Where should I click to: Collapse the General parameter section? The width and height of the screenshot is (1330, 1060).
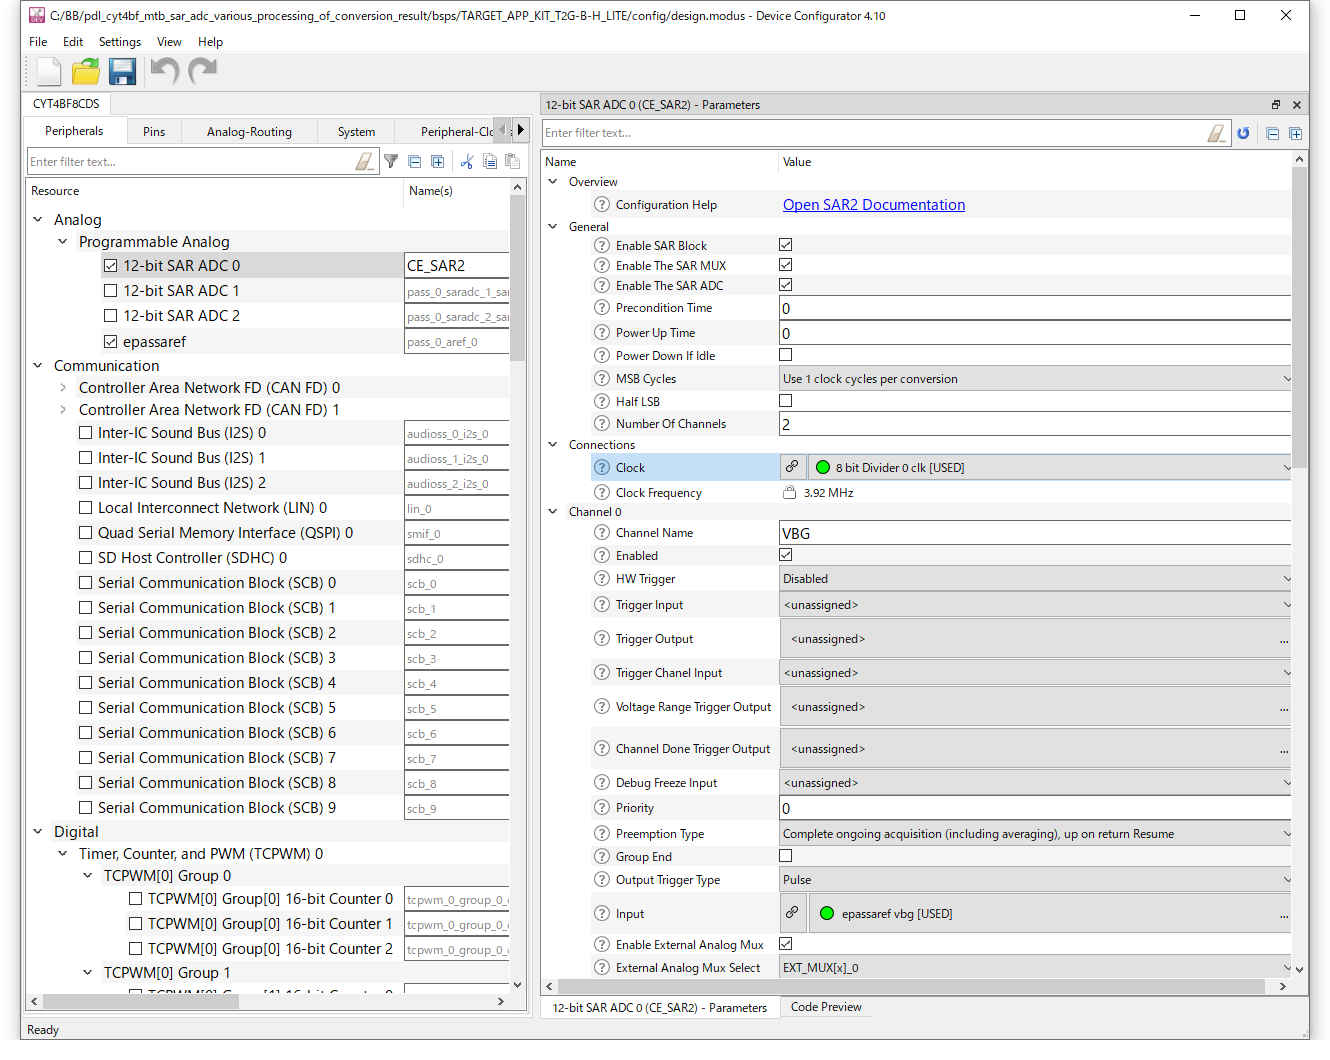[553, 227]
